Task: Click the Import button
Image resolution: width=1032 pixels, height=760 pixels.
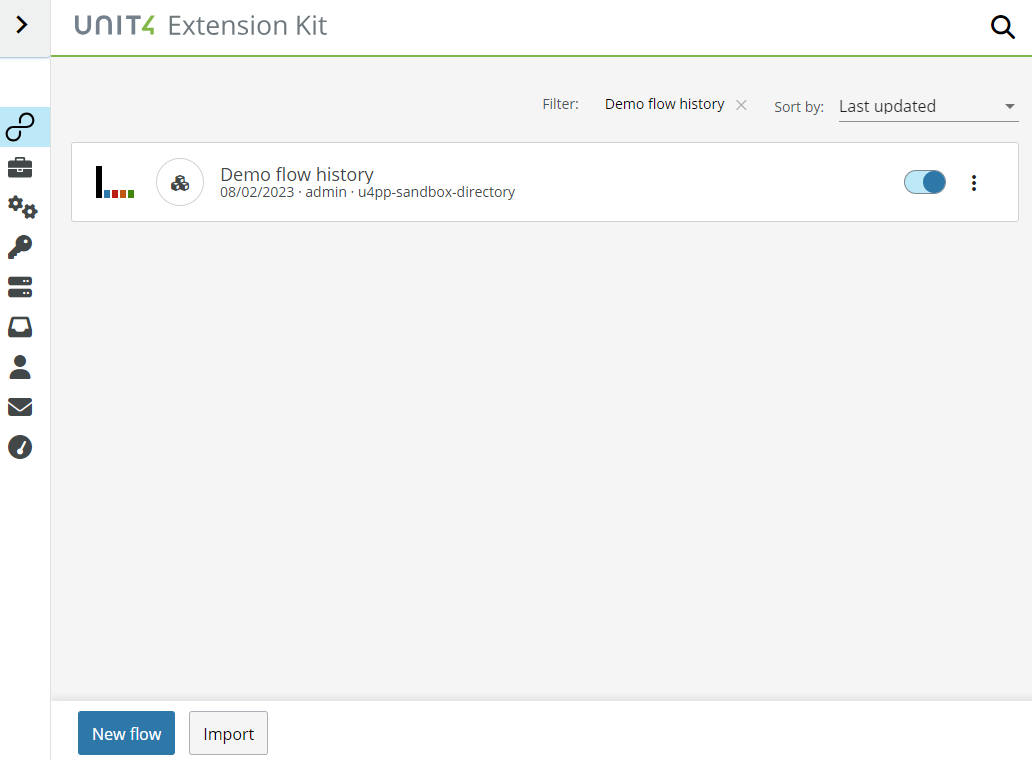Action: pyautogui.click(x=228, y=733)
